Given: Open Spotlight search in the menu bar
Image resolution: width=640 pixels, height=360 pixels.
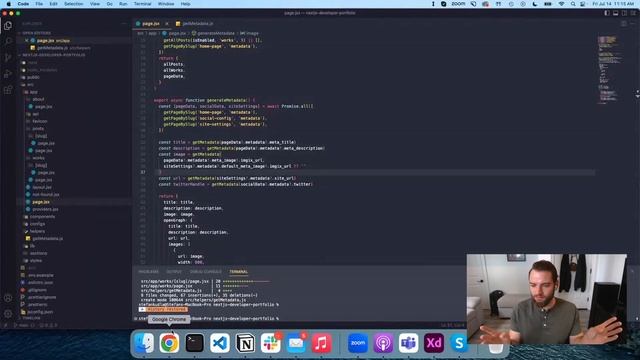Looking at the screenshot, I should [573, 4].
